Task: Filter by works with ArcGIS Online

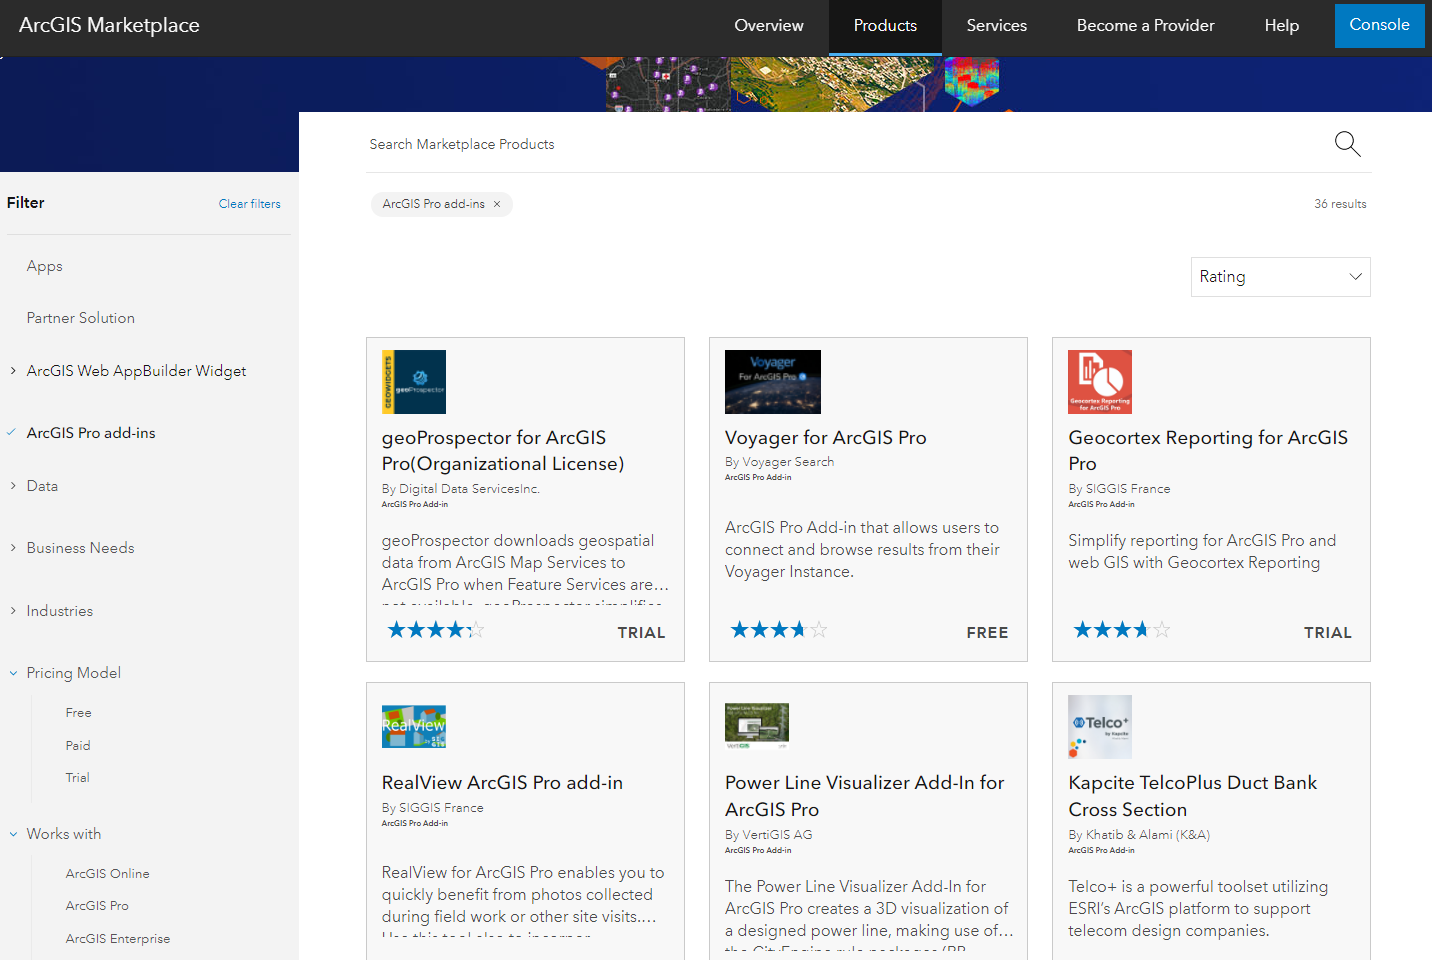Action: (108, 874)
